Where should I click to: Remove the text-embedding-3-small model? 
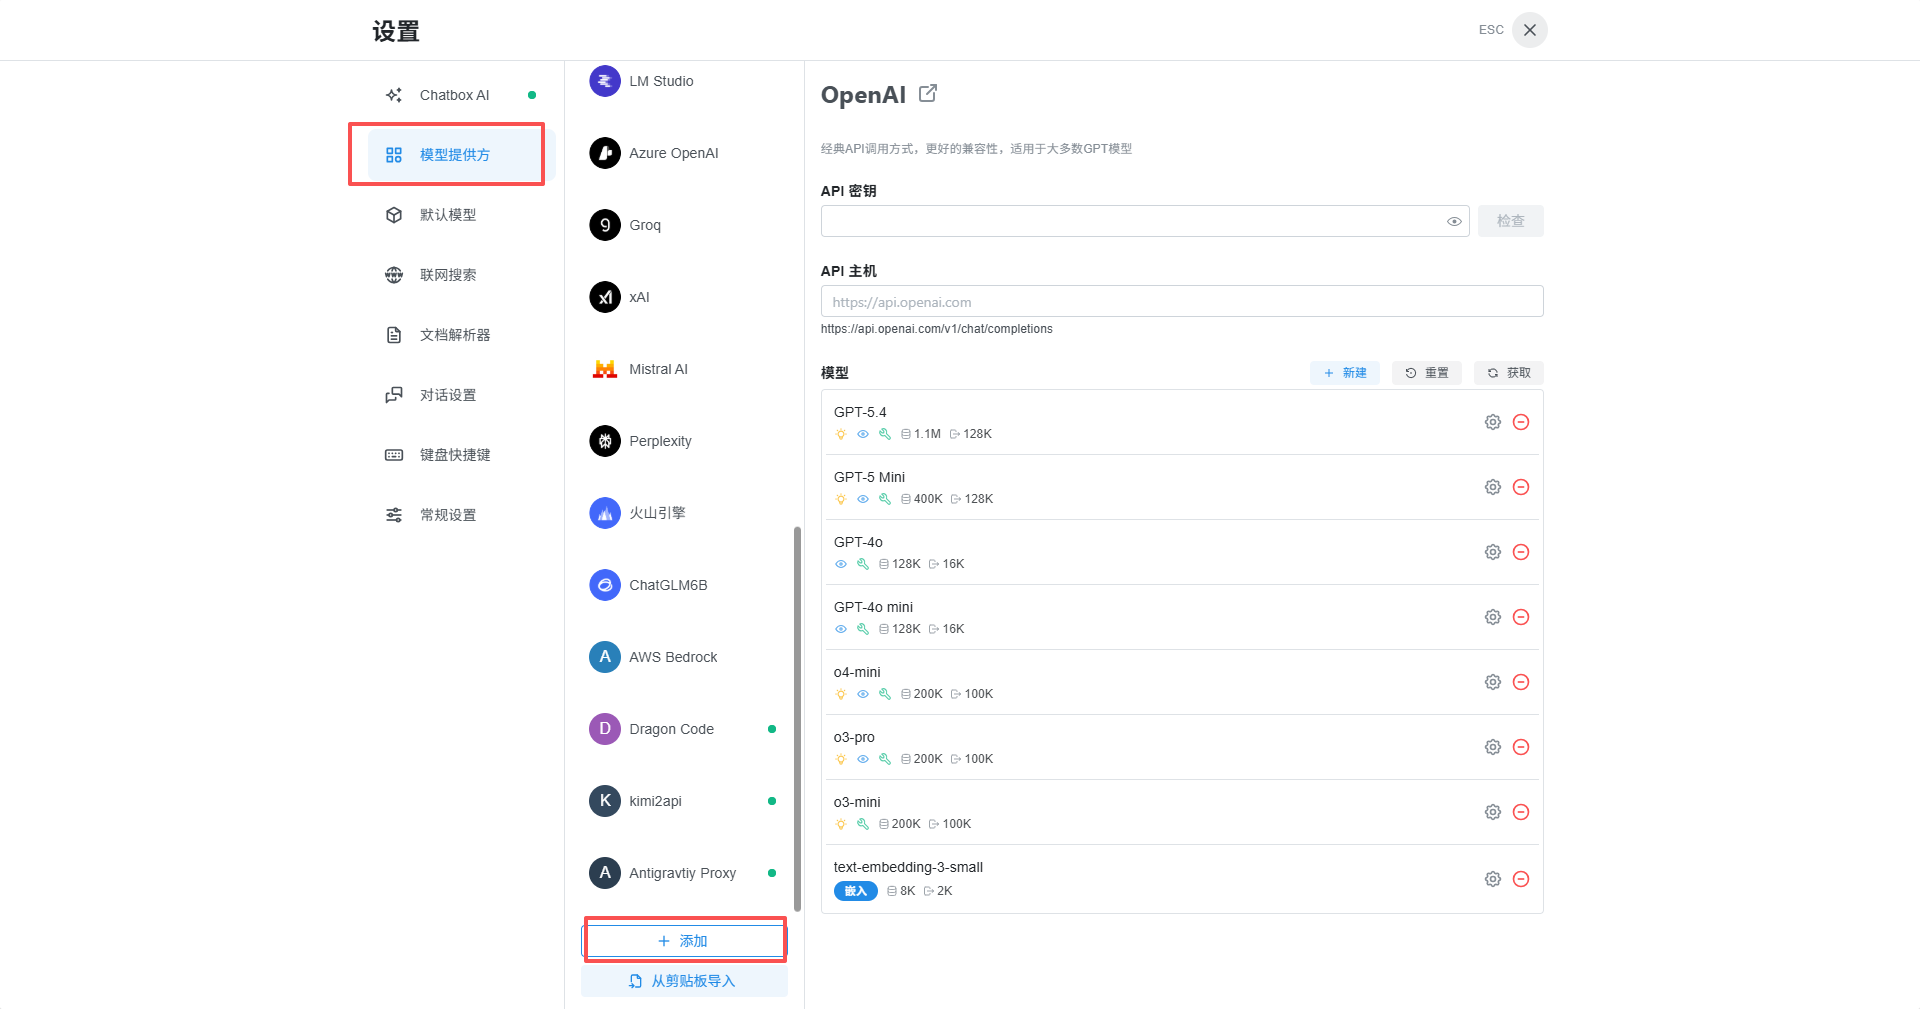[1521, 879]
